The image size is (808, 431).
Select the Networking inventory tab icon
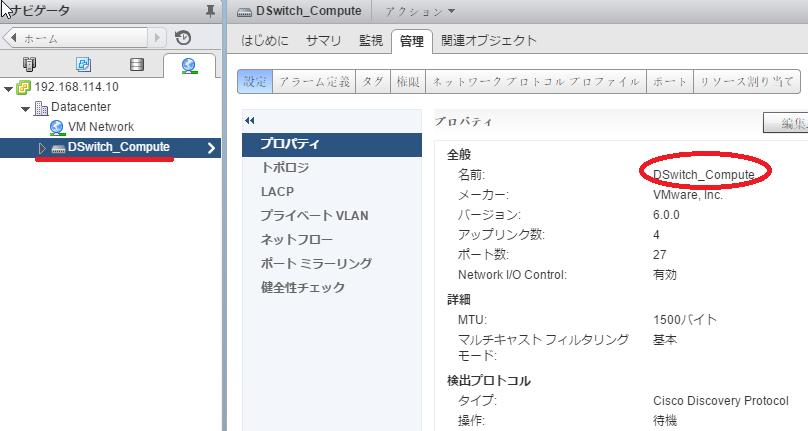coord(189,65)
